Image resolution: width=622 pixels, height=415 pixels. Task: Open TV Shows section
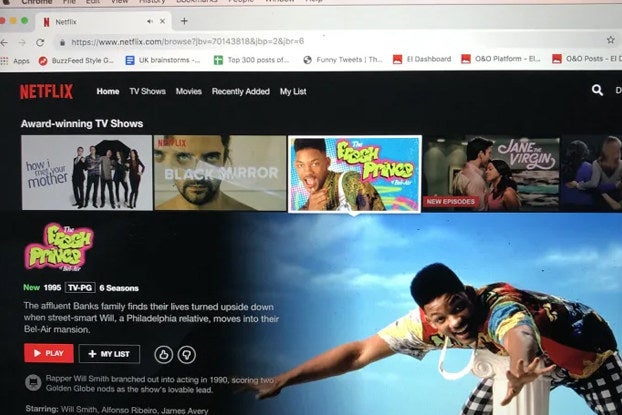[x=148, y=91]
